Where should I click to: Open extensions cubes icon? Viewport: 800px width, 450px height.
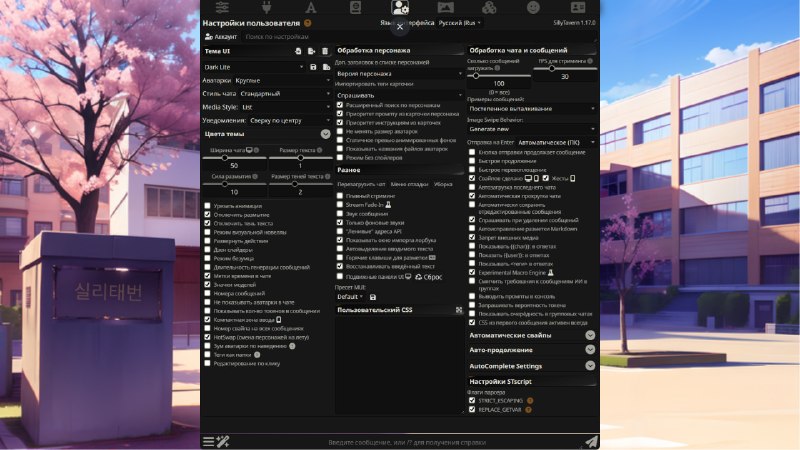[489, 7]
